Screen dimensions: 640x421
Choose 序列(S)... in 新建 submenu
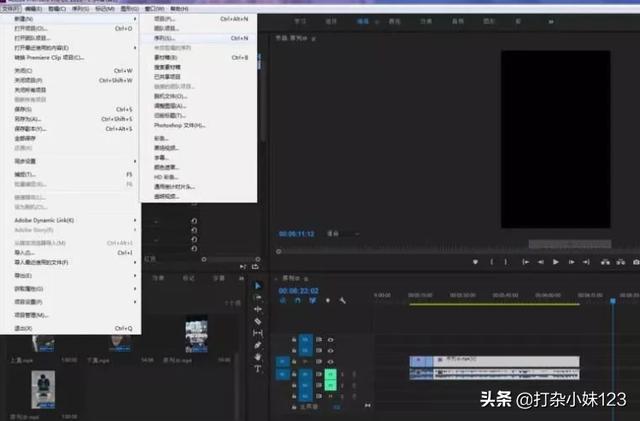coord(199,38)
